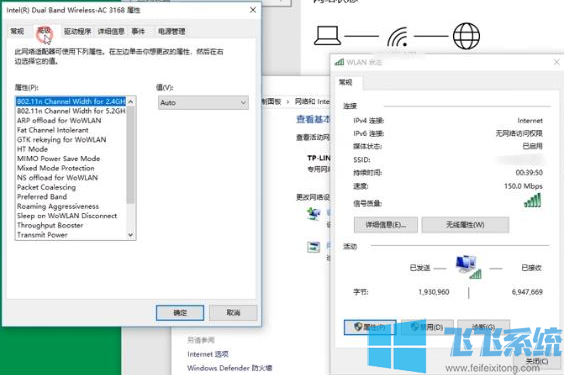This screenshot has width=564, height=375.
Task: Click the Wi-Fi signal icon in network diagram
Action: [398, 37]
